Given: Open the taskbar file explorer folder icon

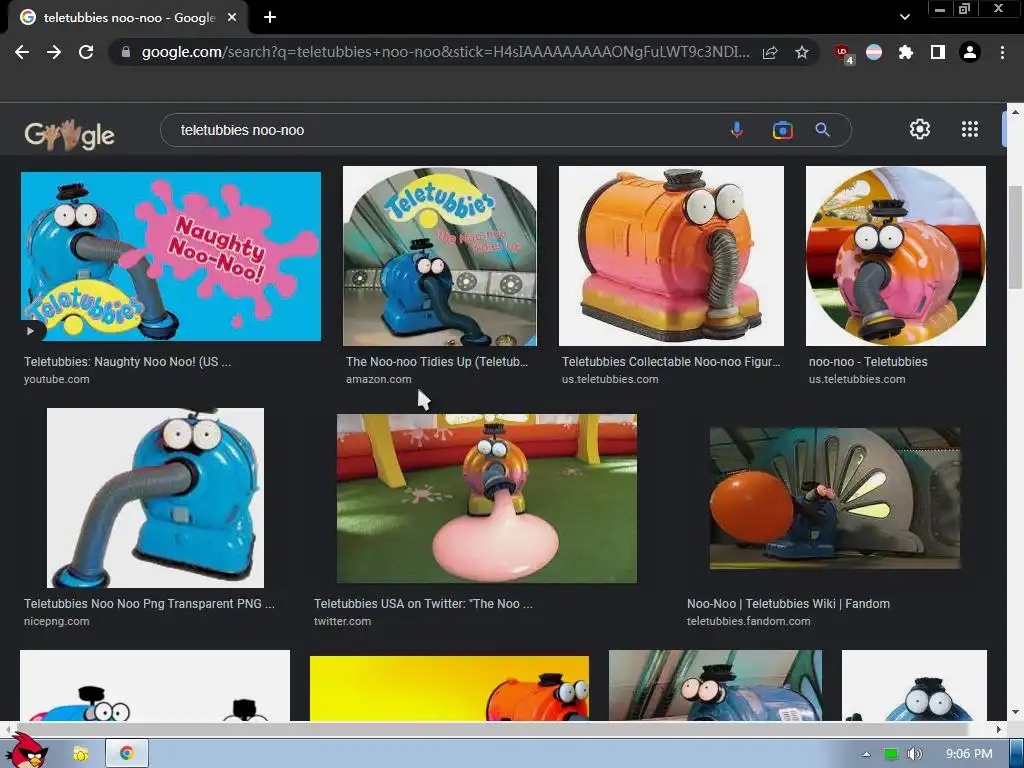Looking at the screenshot, I should (x=81, y=754).
